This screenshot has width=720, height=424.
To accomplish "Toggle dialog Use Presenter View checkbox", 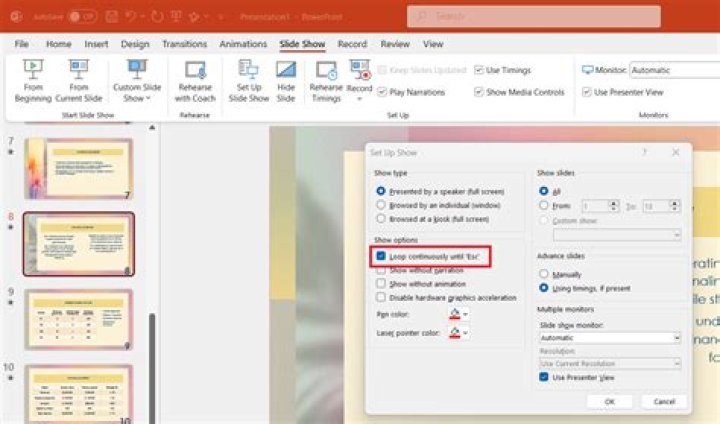I will (x=544, y=377).
